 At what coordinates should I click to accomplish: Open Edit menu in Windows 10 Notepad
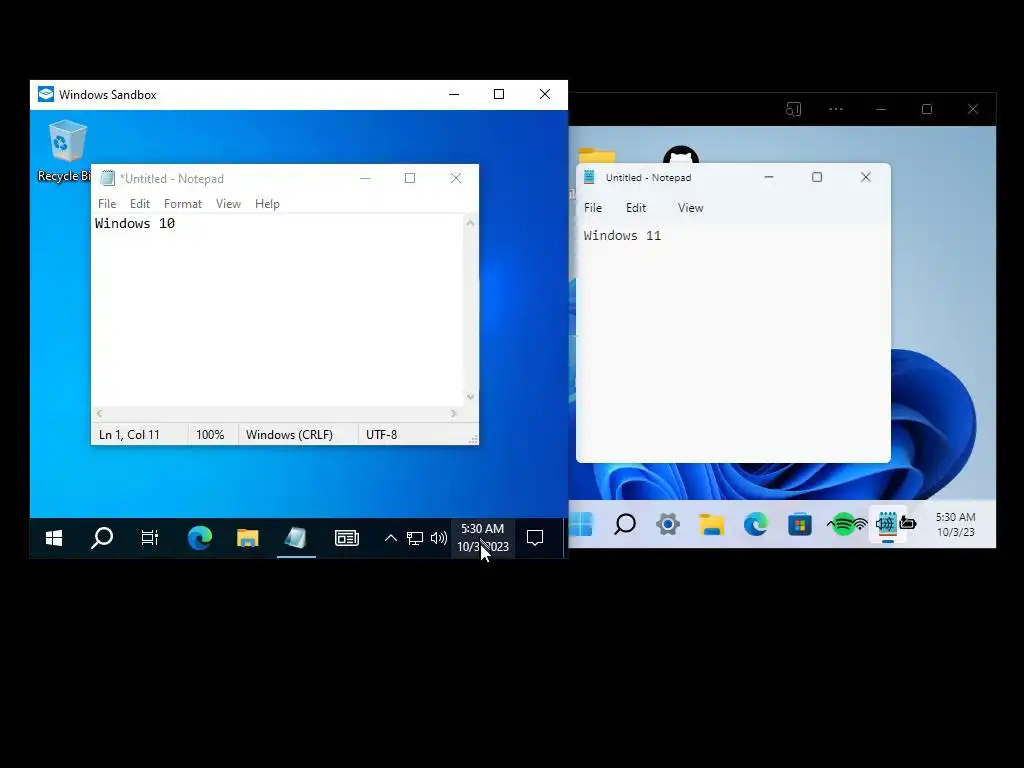point(140,204)
